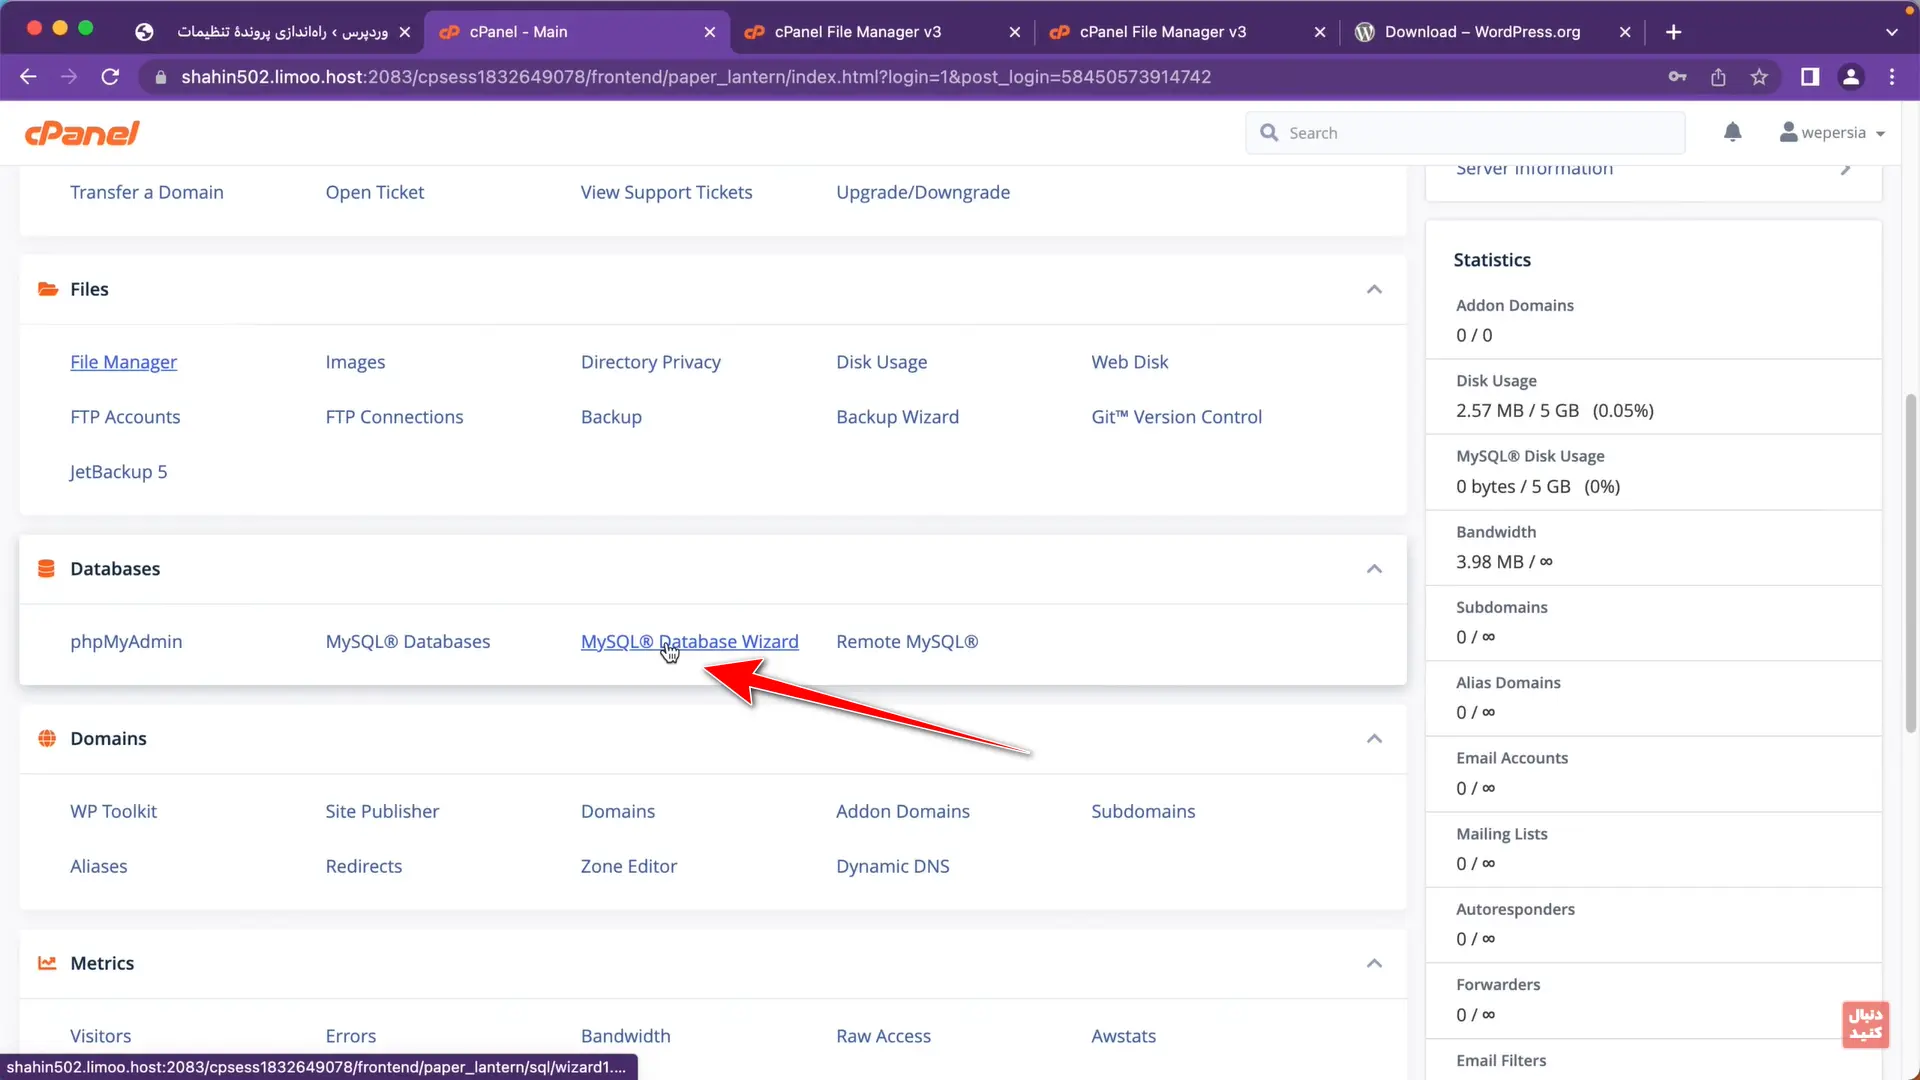Open the Chrome three-dot menu
The height and width of the screenshot is (1080, 1920).
1892,77
